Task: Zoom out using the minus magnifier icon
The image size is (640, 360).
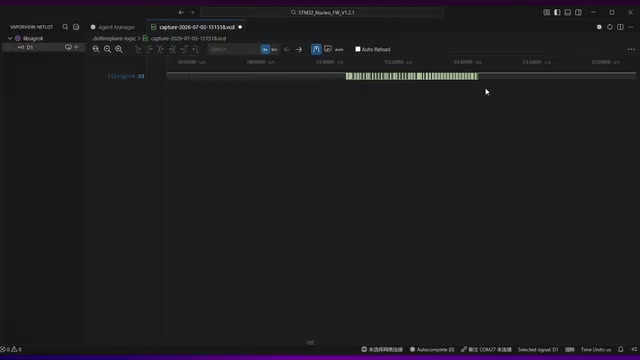Action: pos(107,49)
